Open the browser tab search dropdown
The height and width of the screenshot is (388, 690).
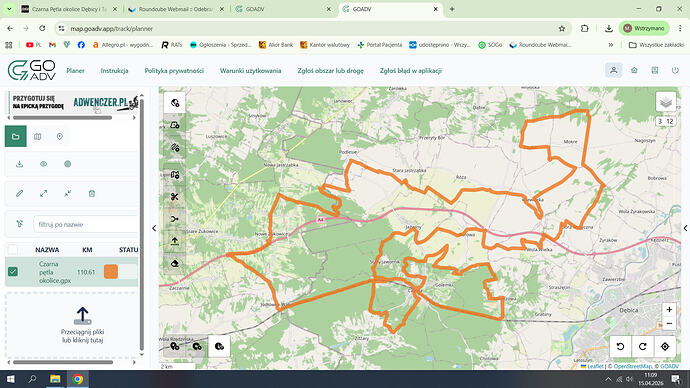(x=9, y=9)
